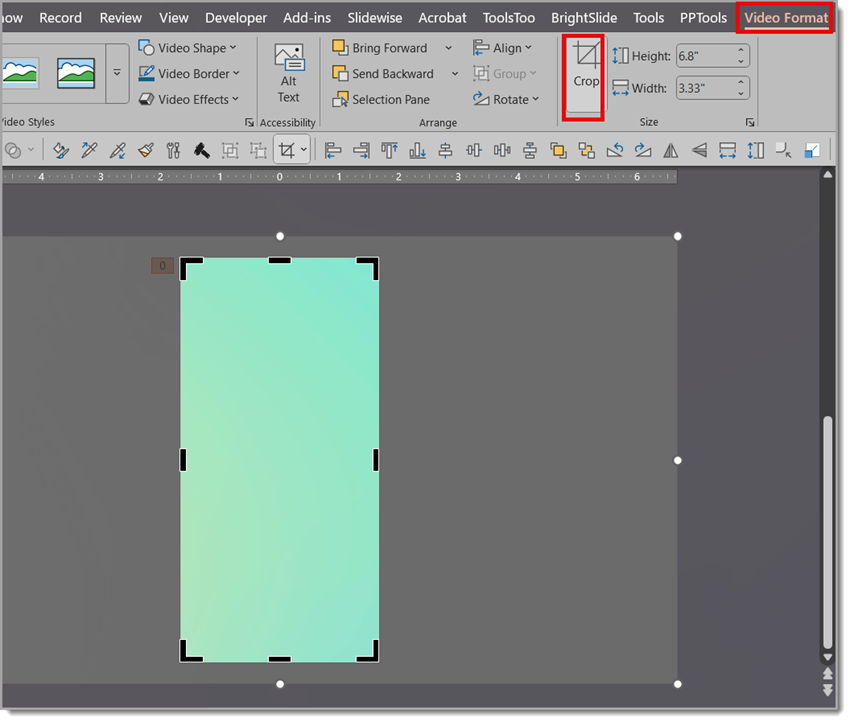Click the Same Height toolbar icon
This screenshot has height=722, width=850.
click(755, 150)
